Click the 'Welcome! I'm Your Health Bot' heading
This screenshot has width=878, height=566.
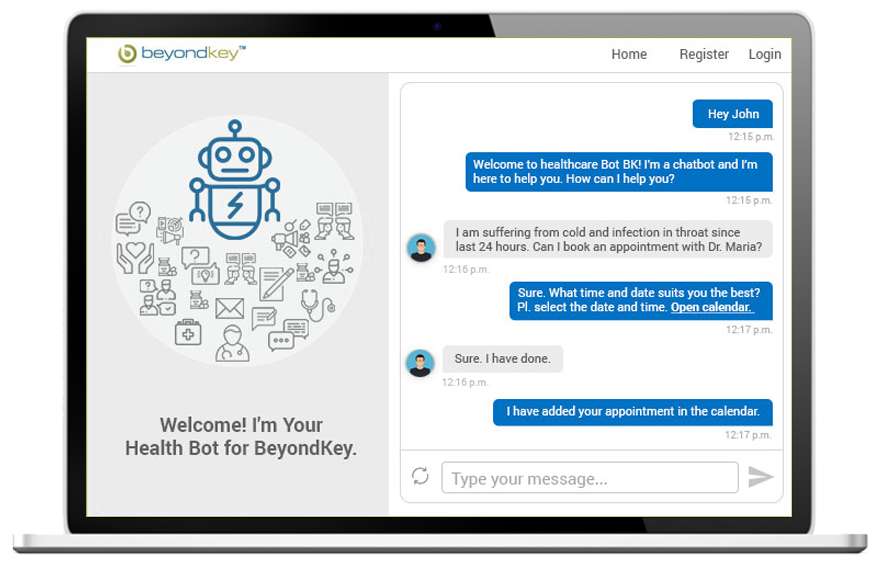click(241, 437)
